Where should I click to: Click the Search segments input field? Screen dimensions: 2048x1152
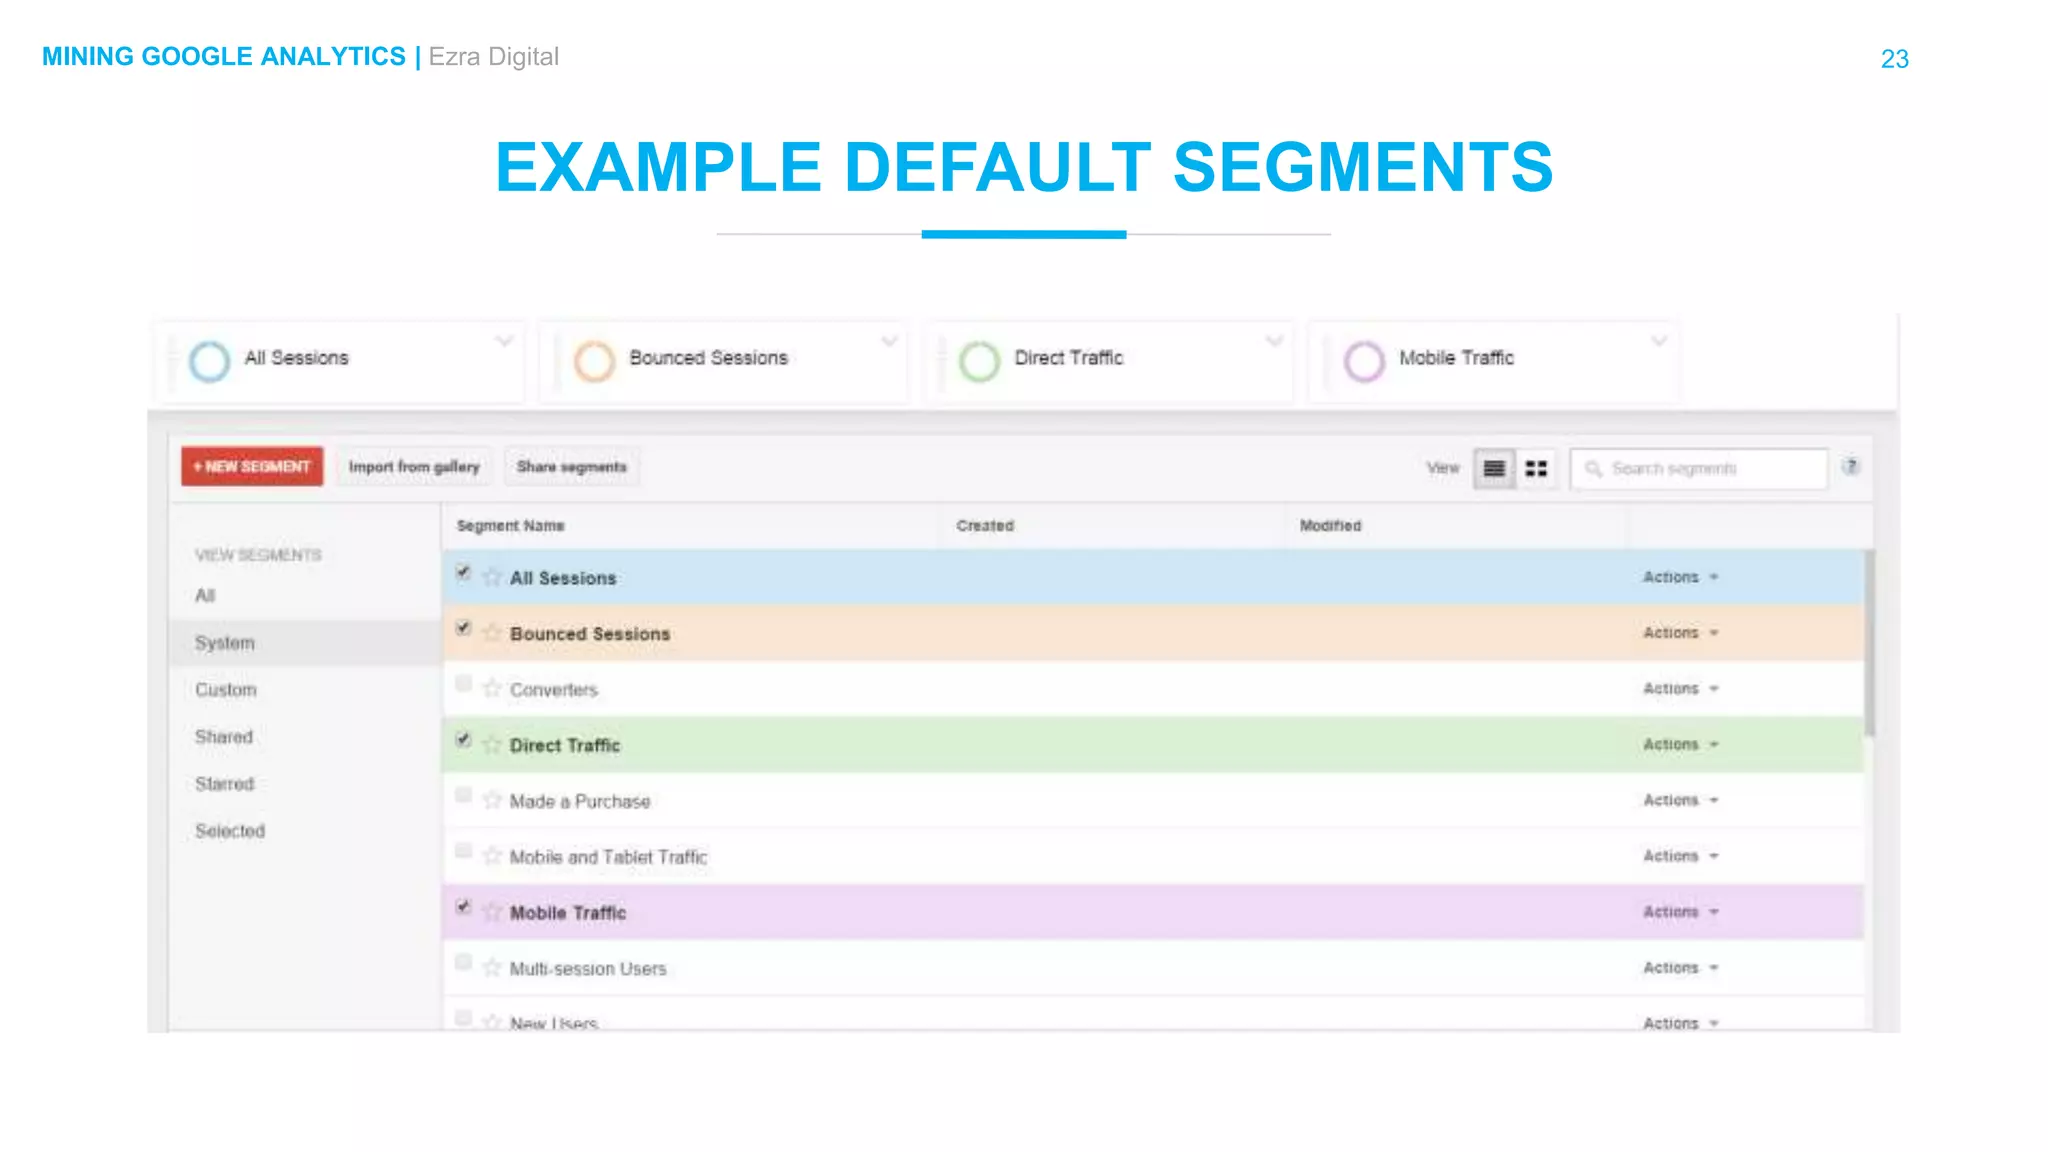click(1699, 468)
